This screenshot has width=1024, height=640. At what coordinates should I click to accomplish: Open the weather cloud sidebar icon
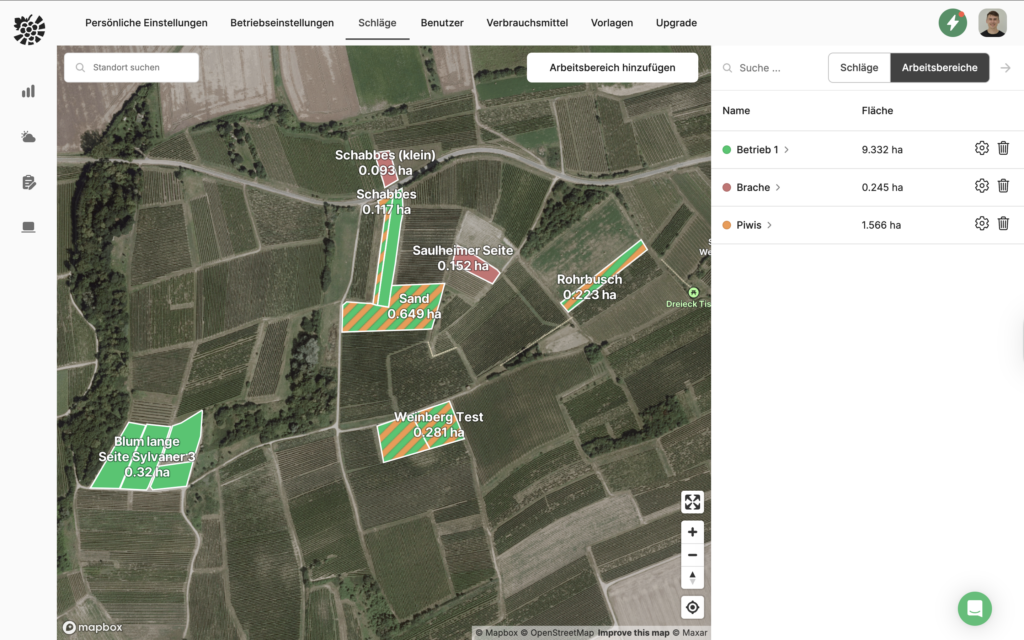pyautogui.click(x=28, y=137)
